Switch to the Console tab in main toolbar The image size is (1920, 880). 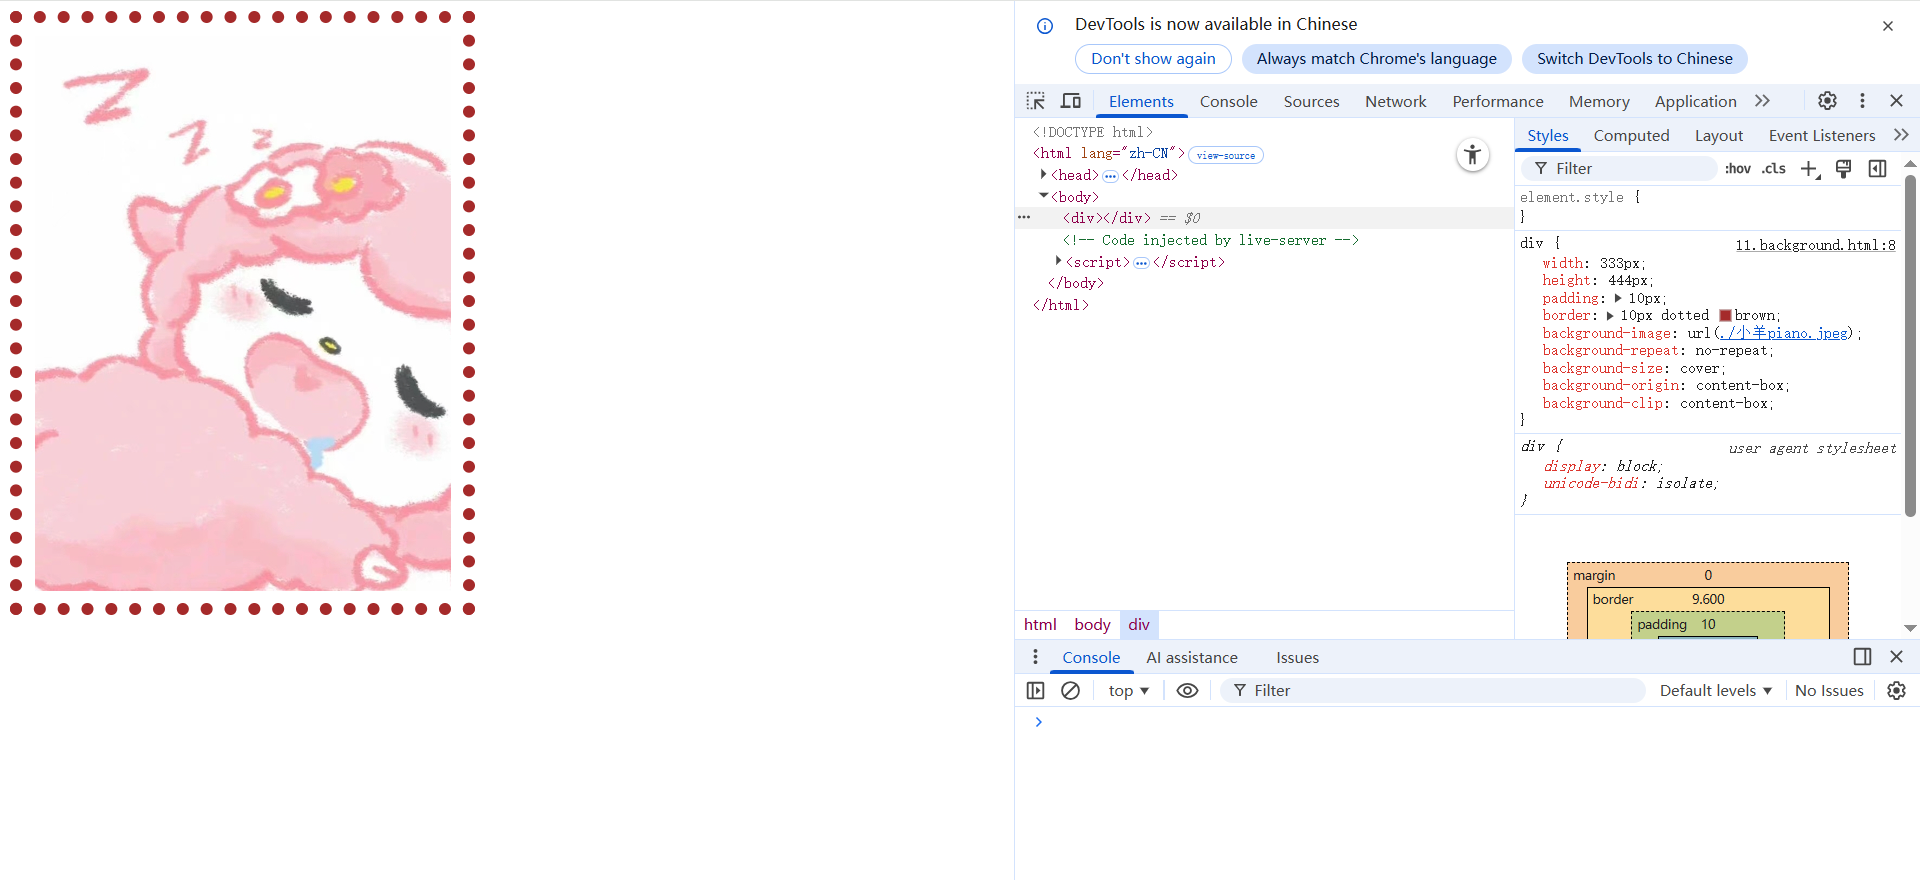1228,101
